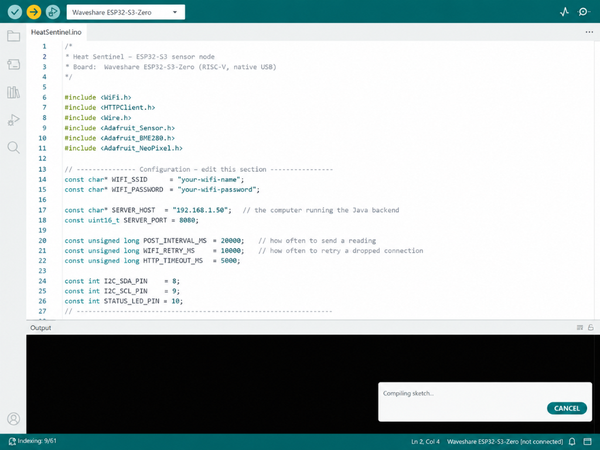This screenshot has height=450, width=600.
Task: Click the WIFI_RETRY_MS definition line
Action: click(x=244, y=251)
